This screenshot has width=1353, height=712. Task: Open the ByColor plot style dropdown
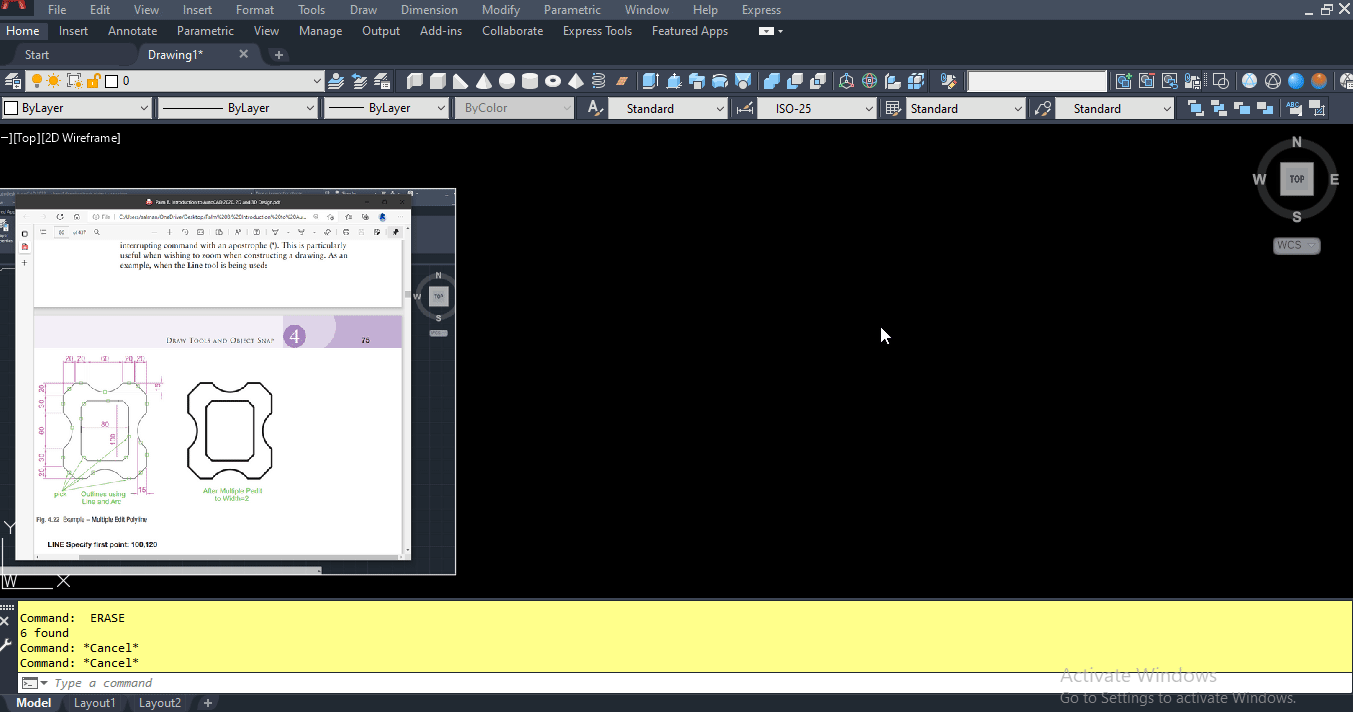[x=568, y=107]
